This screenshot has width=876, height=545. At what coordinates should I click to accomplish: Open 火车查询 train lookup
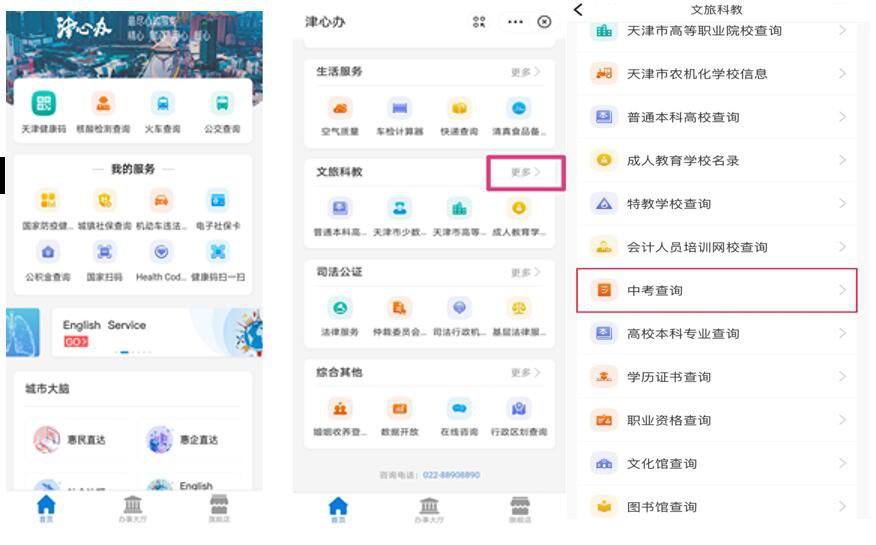coord(163,104)
